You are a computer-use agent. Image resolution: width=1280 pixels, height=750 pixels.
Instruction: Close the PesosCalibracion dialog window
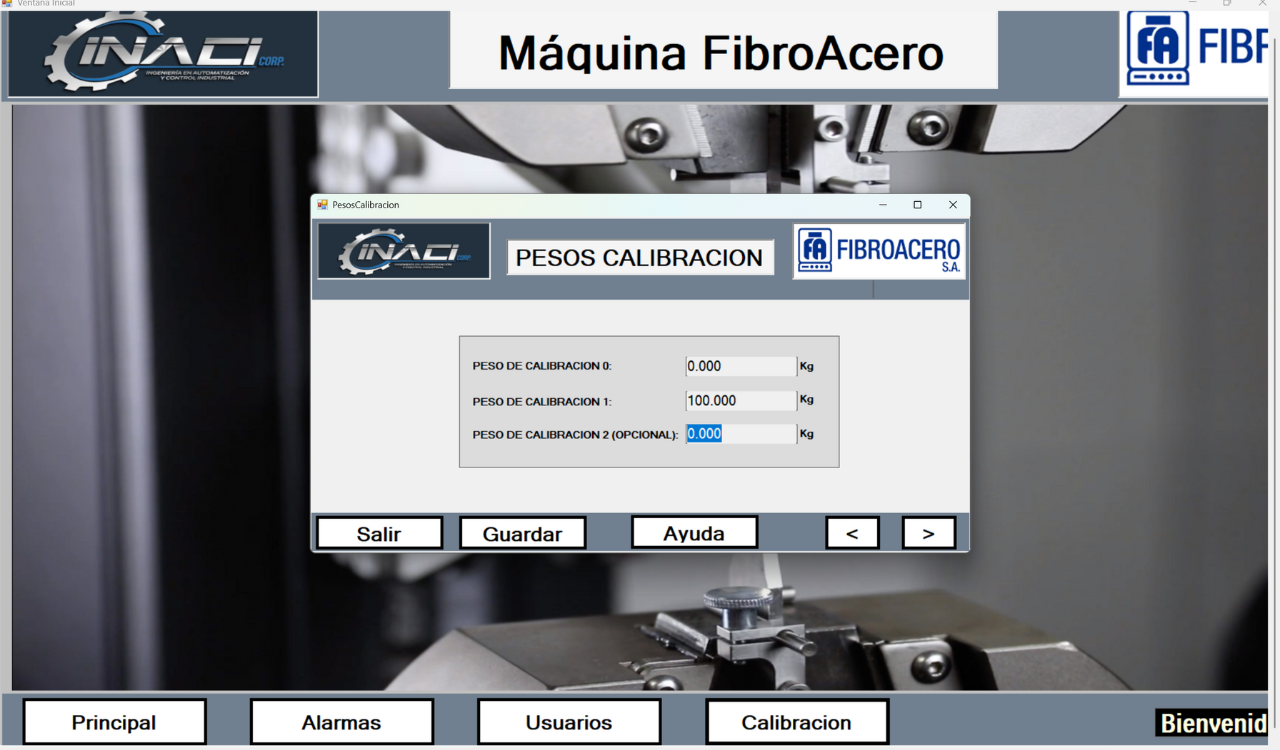click(x=952, y=205)
